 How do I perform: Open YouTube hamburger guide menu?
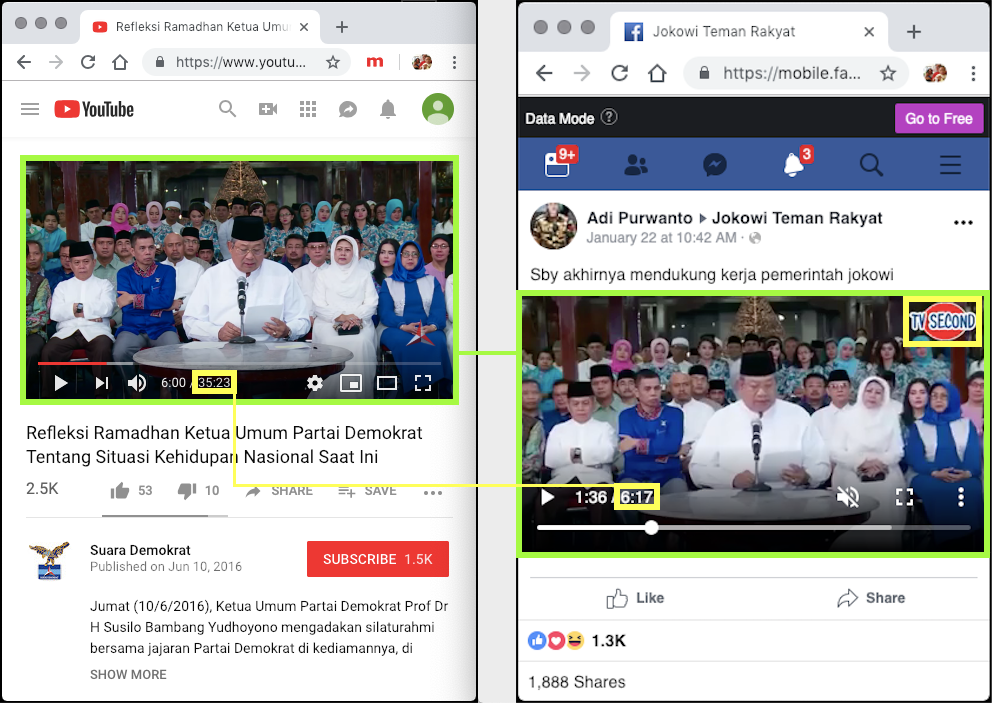(30, 109)
